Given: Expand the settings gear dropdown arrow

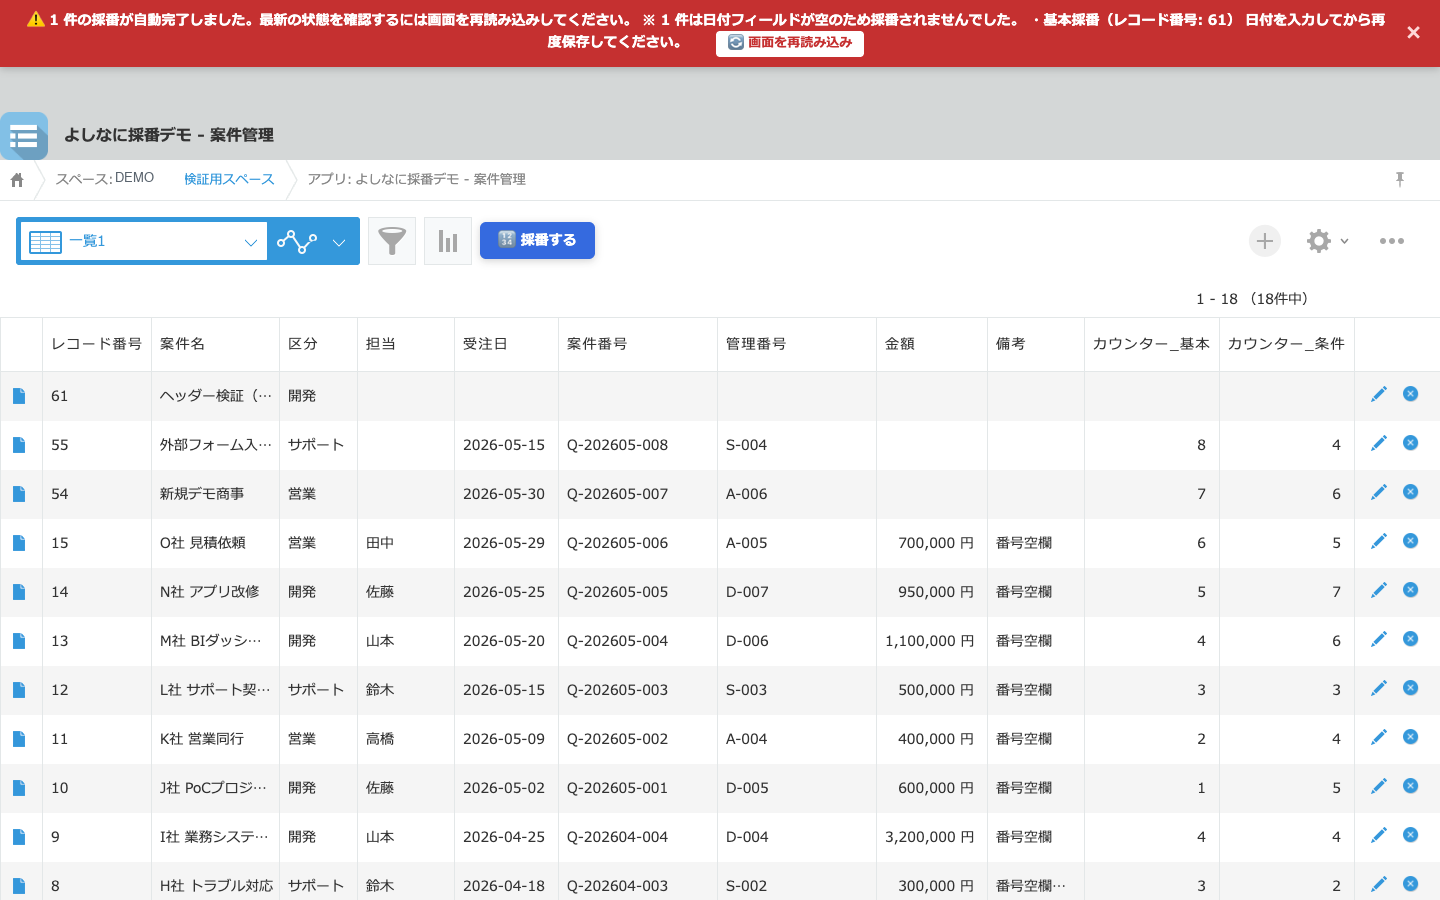Looking at the screenshot, I should click(1344, 241).
